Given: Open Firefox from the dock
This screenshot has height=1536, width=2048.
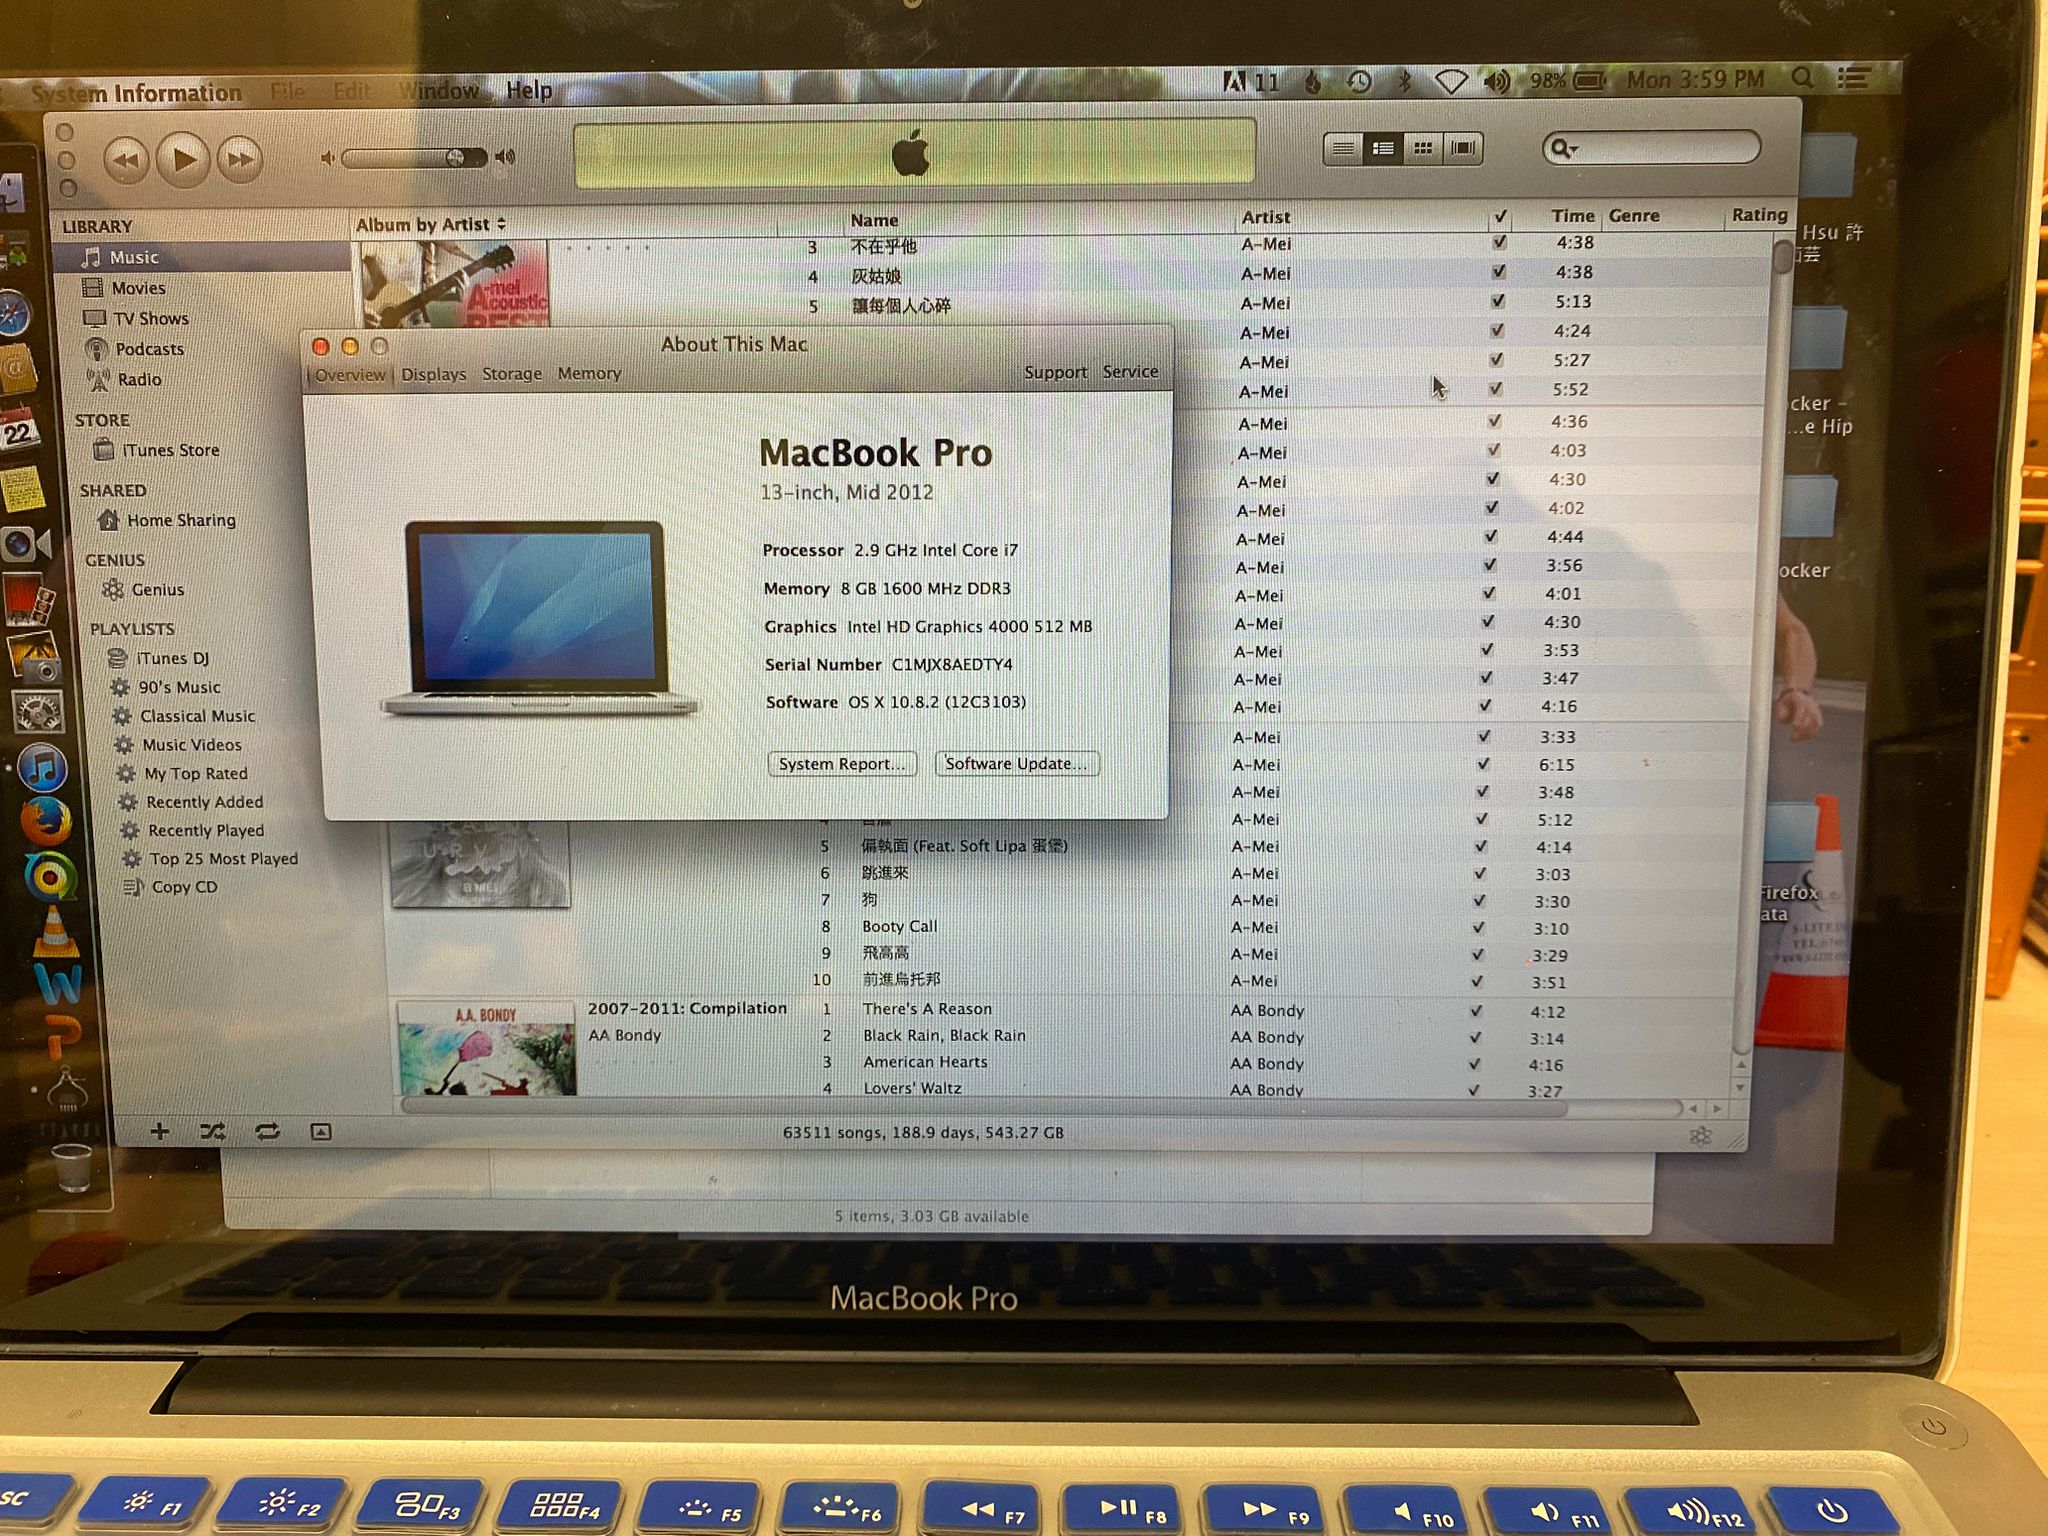Looking at the screenshot, I should 46,822.
